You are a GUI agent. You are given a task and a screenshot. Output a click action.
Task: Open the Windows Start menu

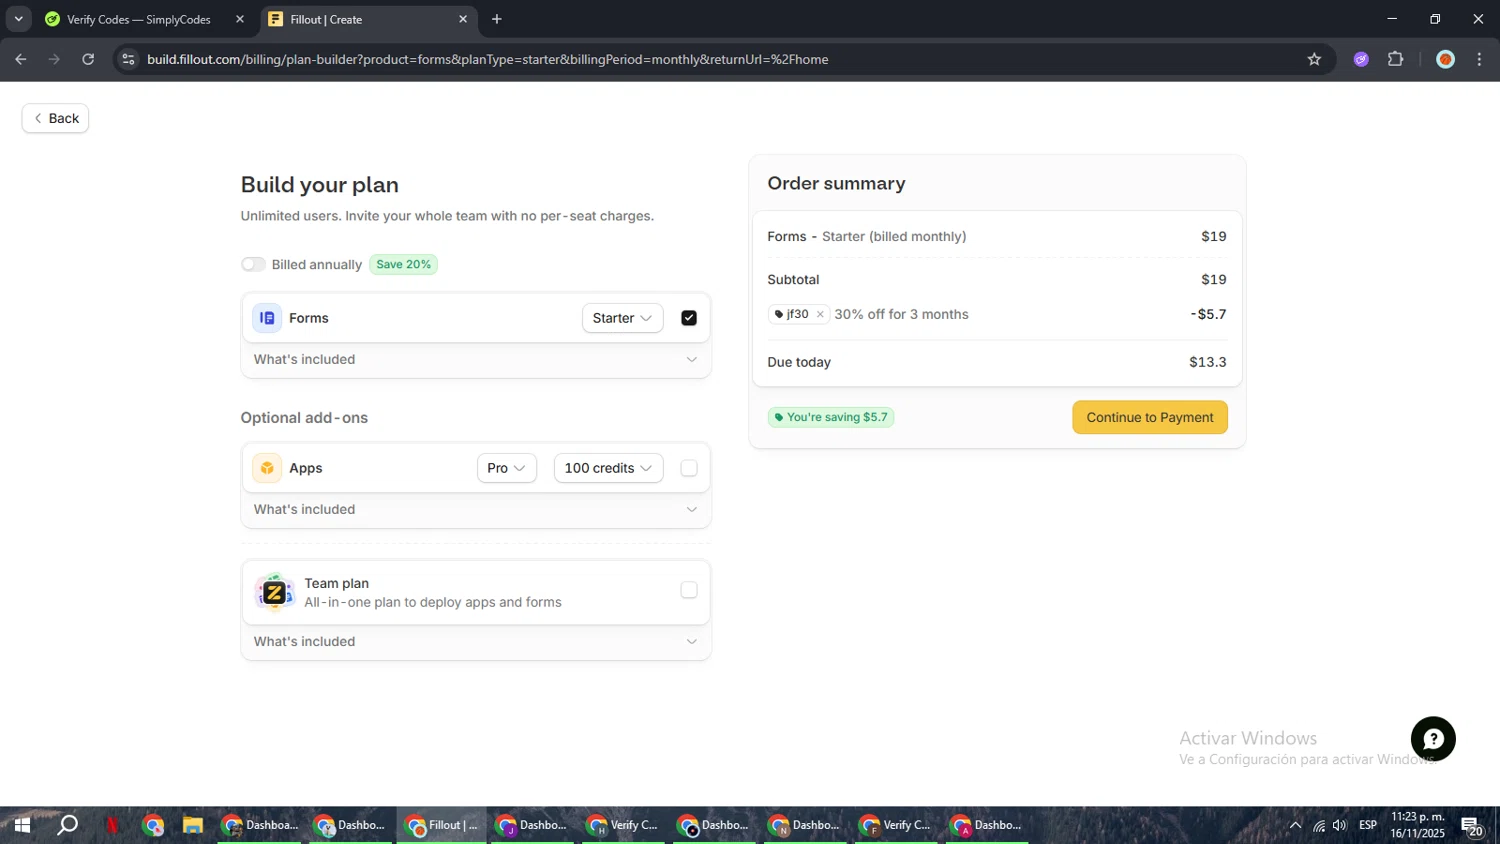pyautogui.click(x=22, y=825)
